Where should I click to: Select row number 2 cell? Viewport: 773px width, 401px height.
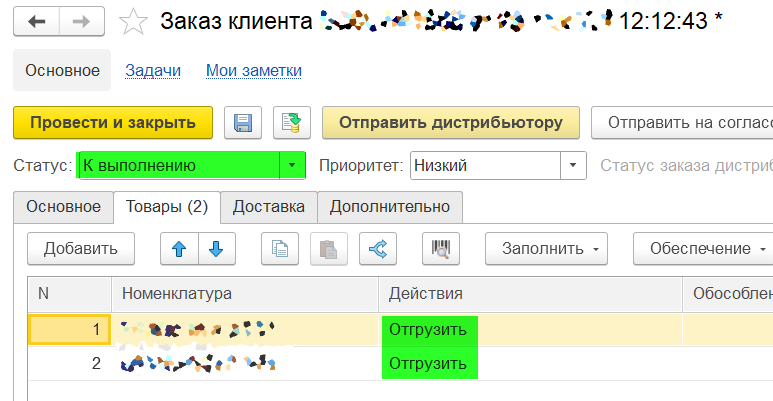(x=70, y=364)
